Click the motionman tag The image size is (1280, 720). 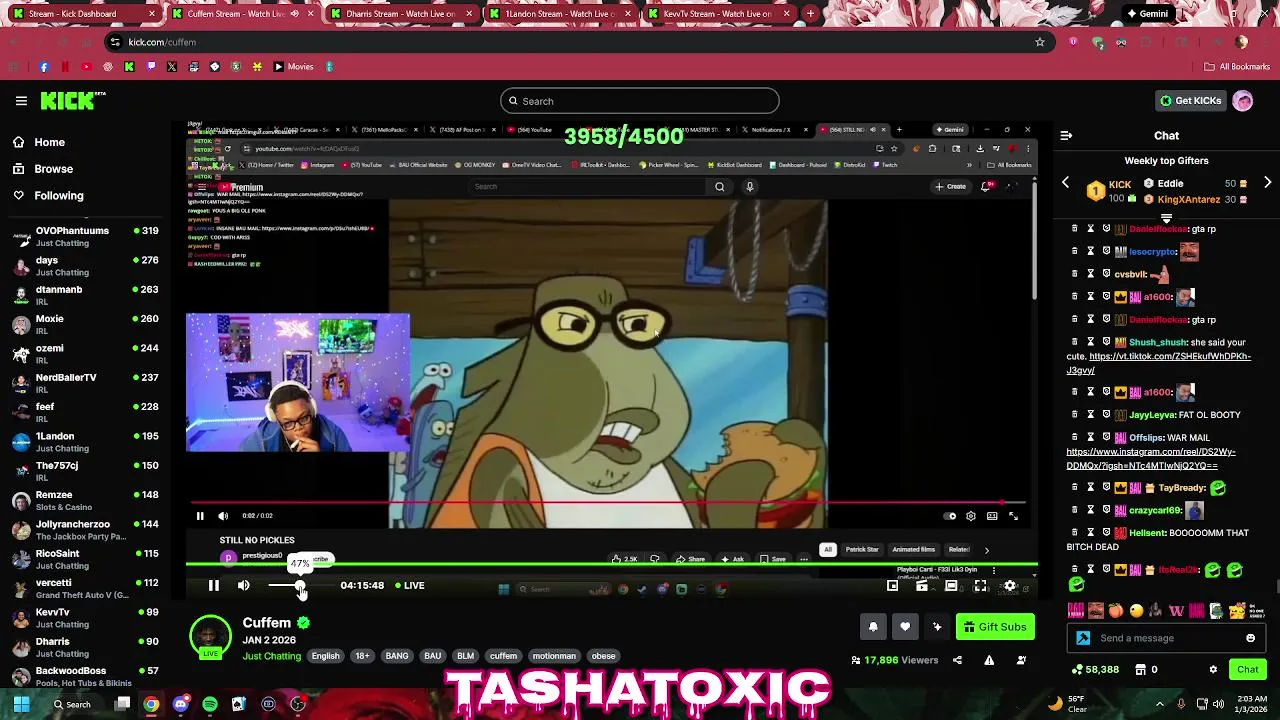(554, 656)
